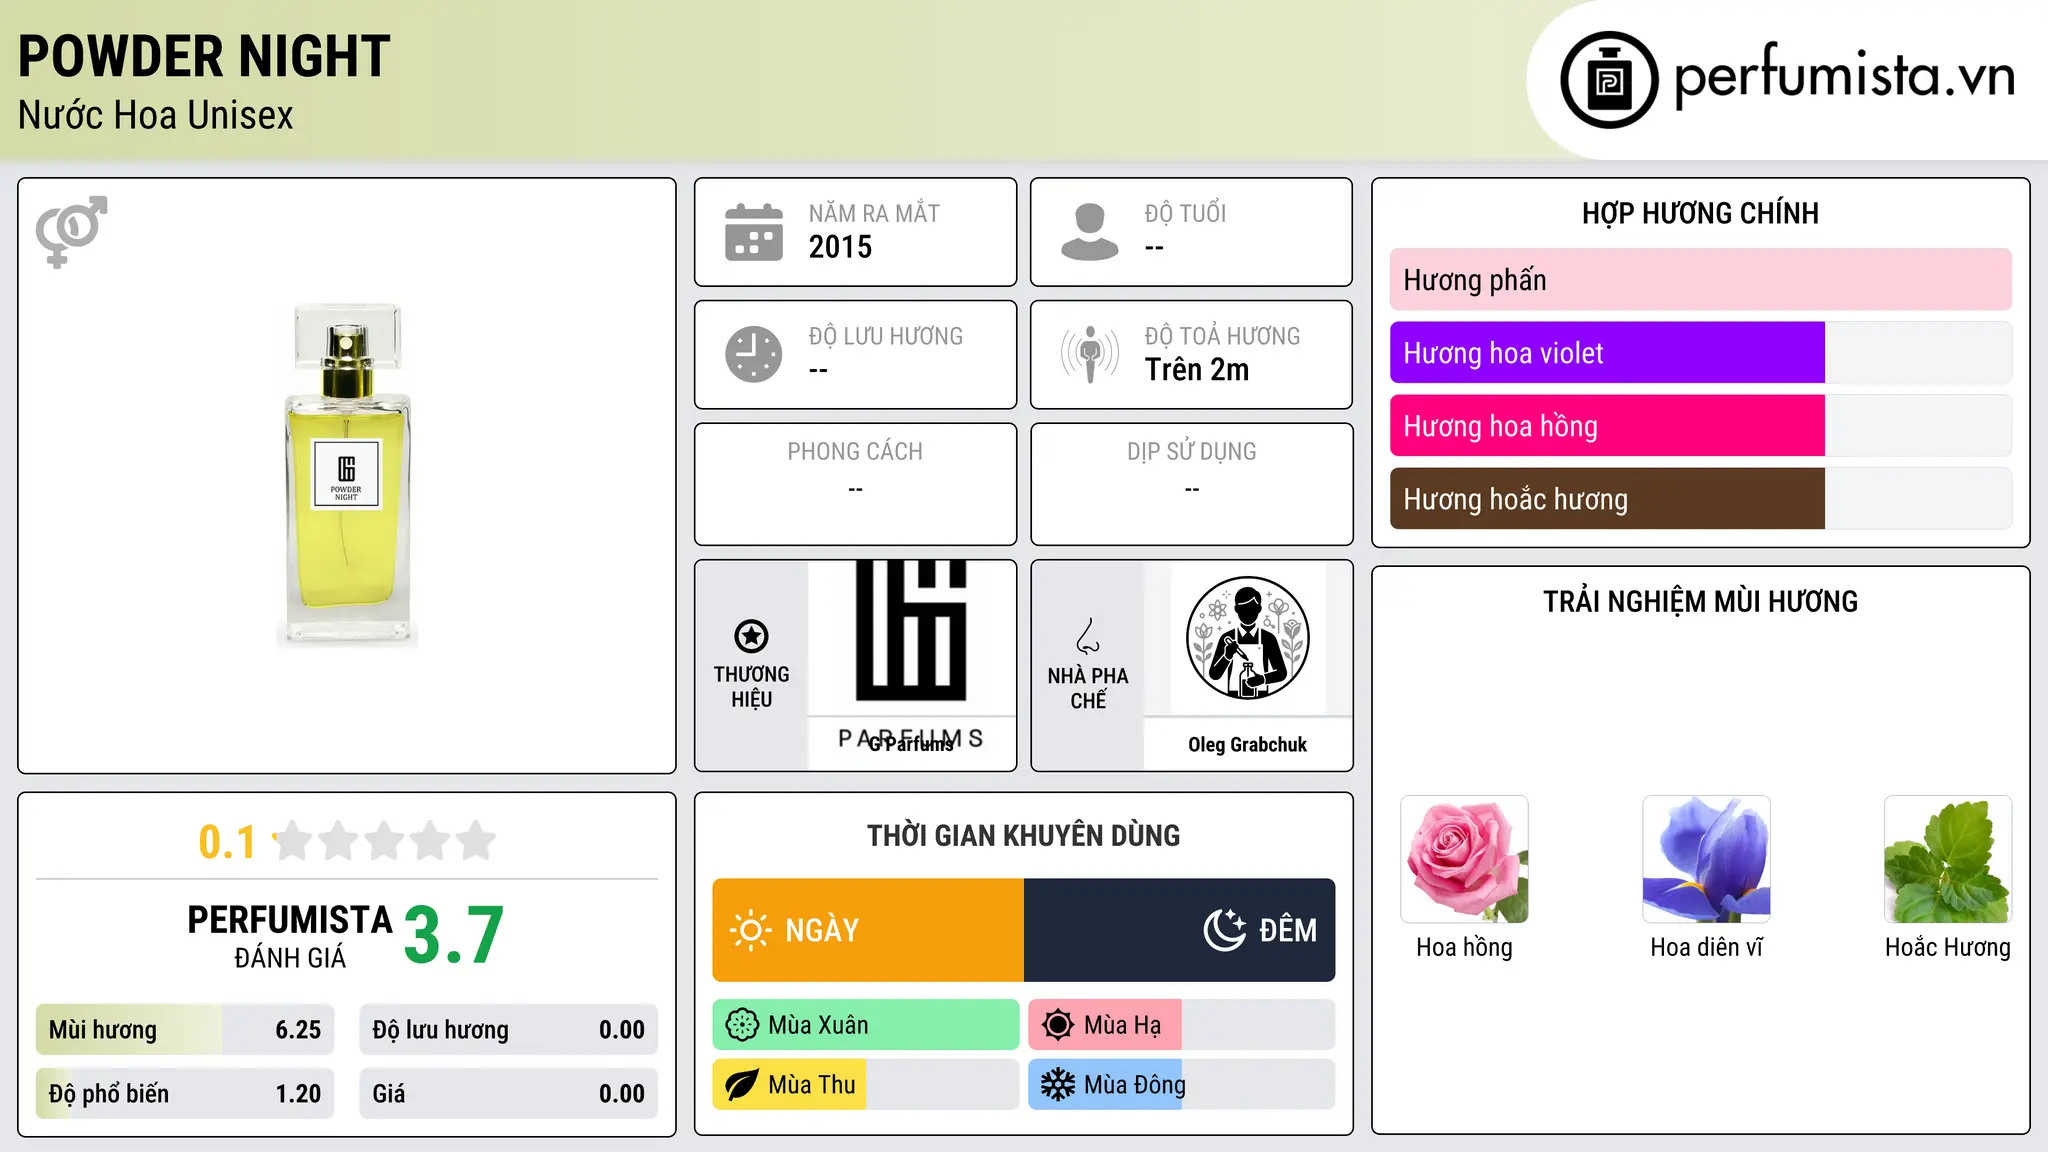
Task: Click the ĐỘ LƯU HƯƠNG label
Action: point(886,336)
